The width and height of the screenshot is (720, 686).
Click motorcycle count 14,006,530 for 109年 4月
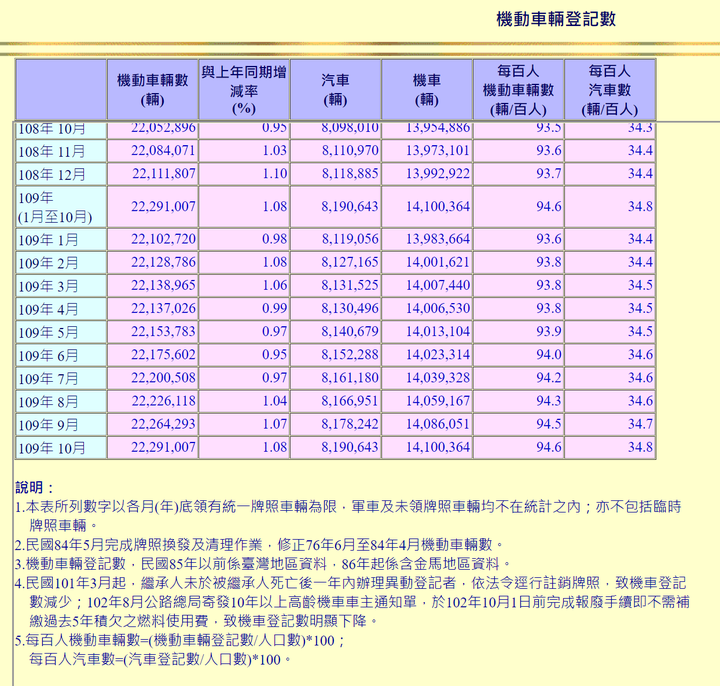(438, 309)
